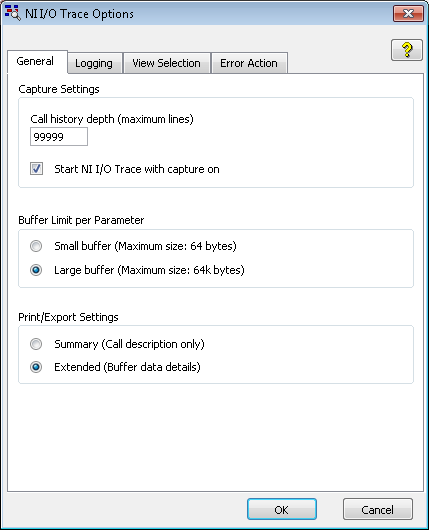
Task: Select the General tab
Action: point(36,62)
